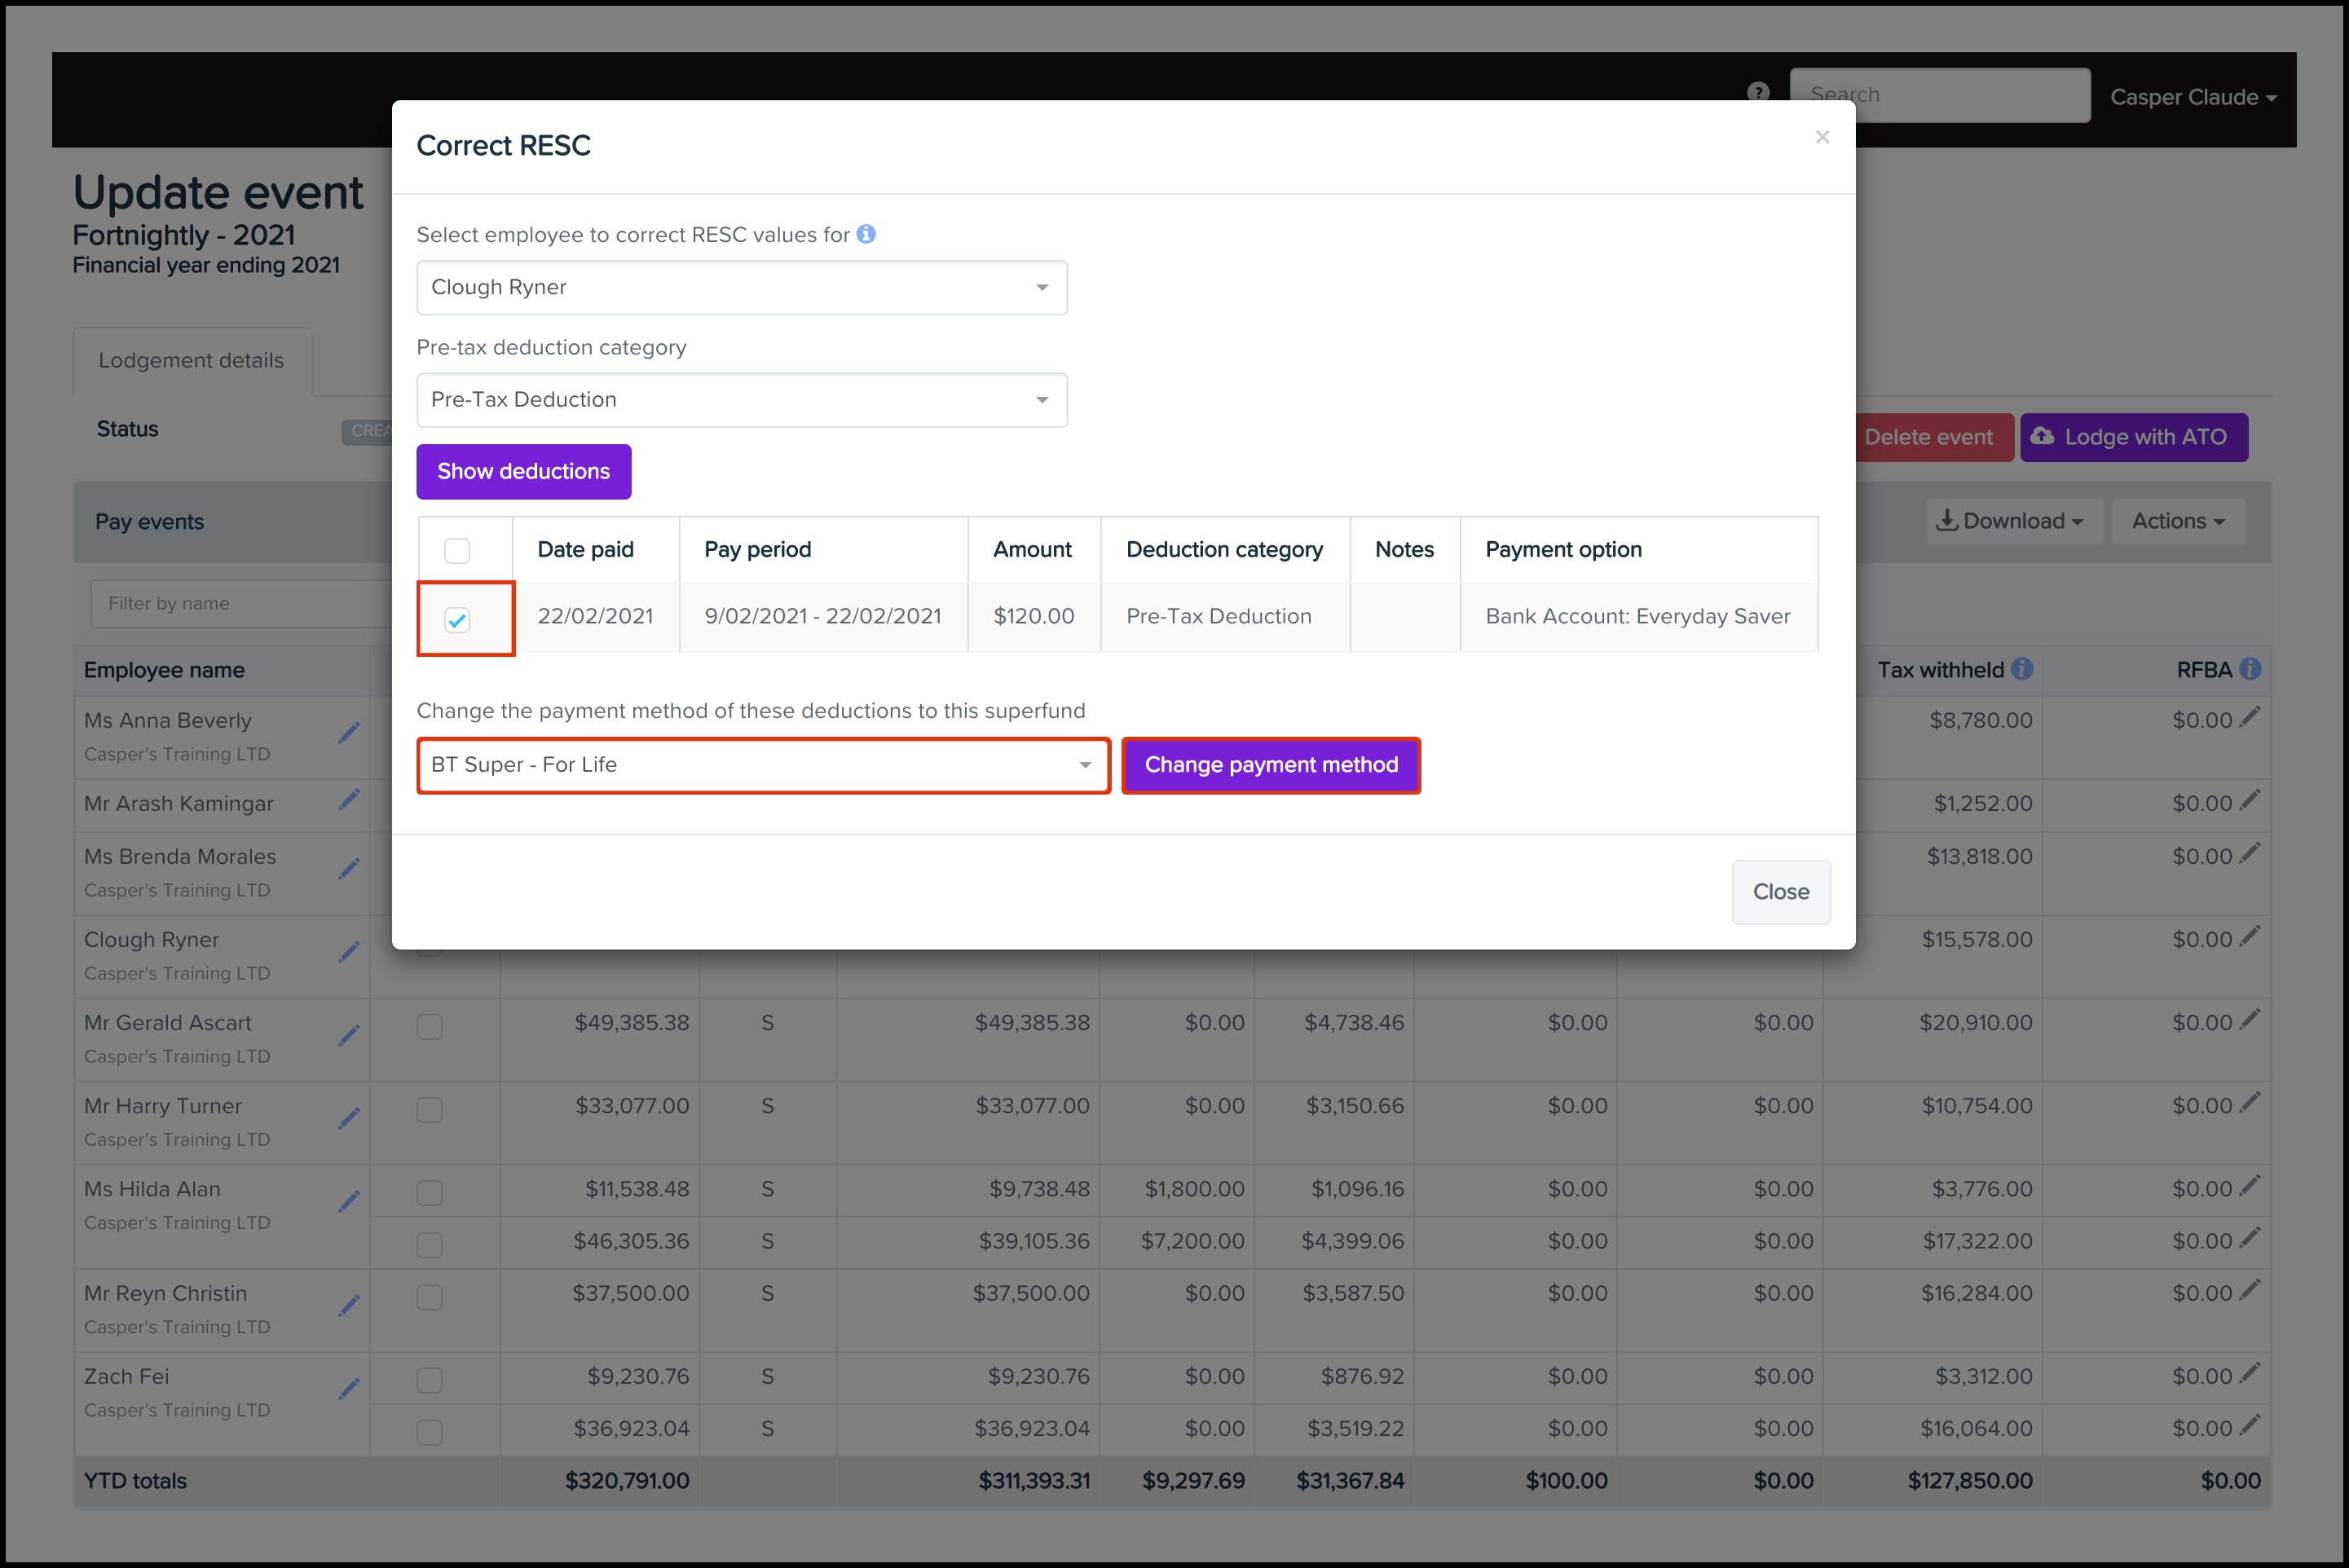This screenshot has width=2349, height=1568.
Task: Click the Change payment method button
Action: (1270, 765)
